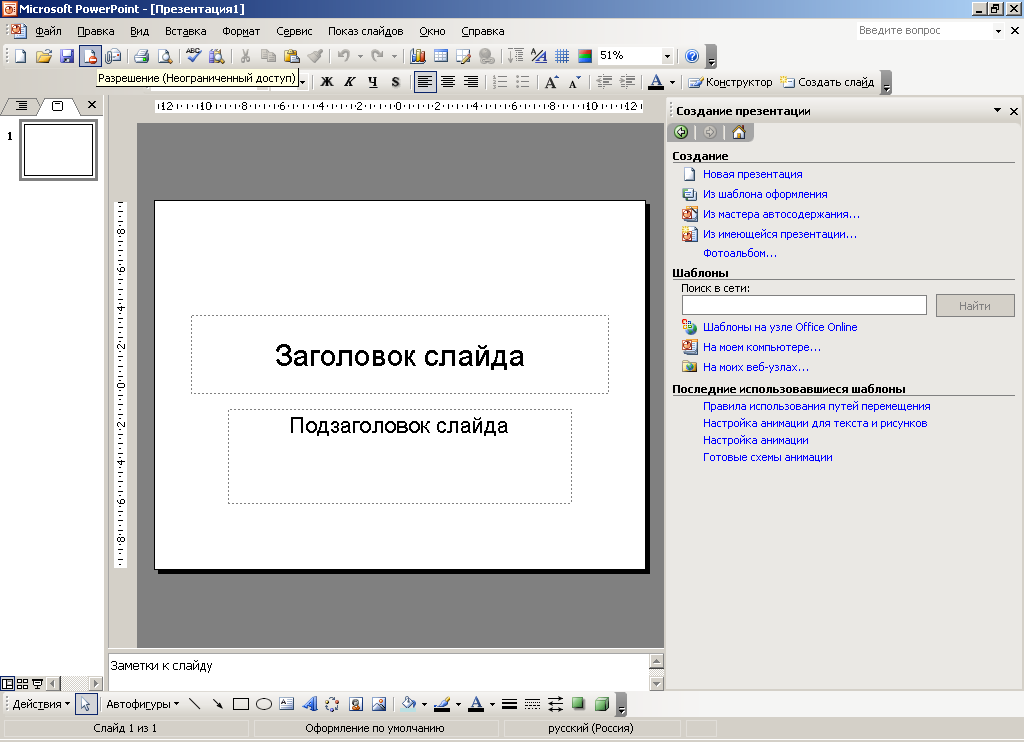Open the Действия dropdown menu
Viewport: 1024px width, 742px height.
[41, 704]
